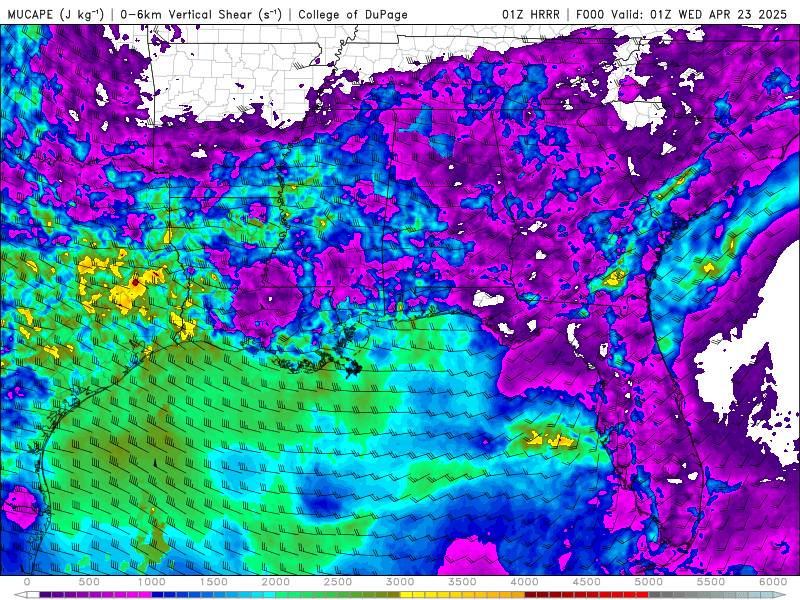Click the F000 Valid: 01Z WED APR 23 2025 text

[681, 14]
